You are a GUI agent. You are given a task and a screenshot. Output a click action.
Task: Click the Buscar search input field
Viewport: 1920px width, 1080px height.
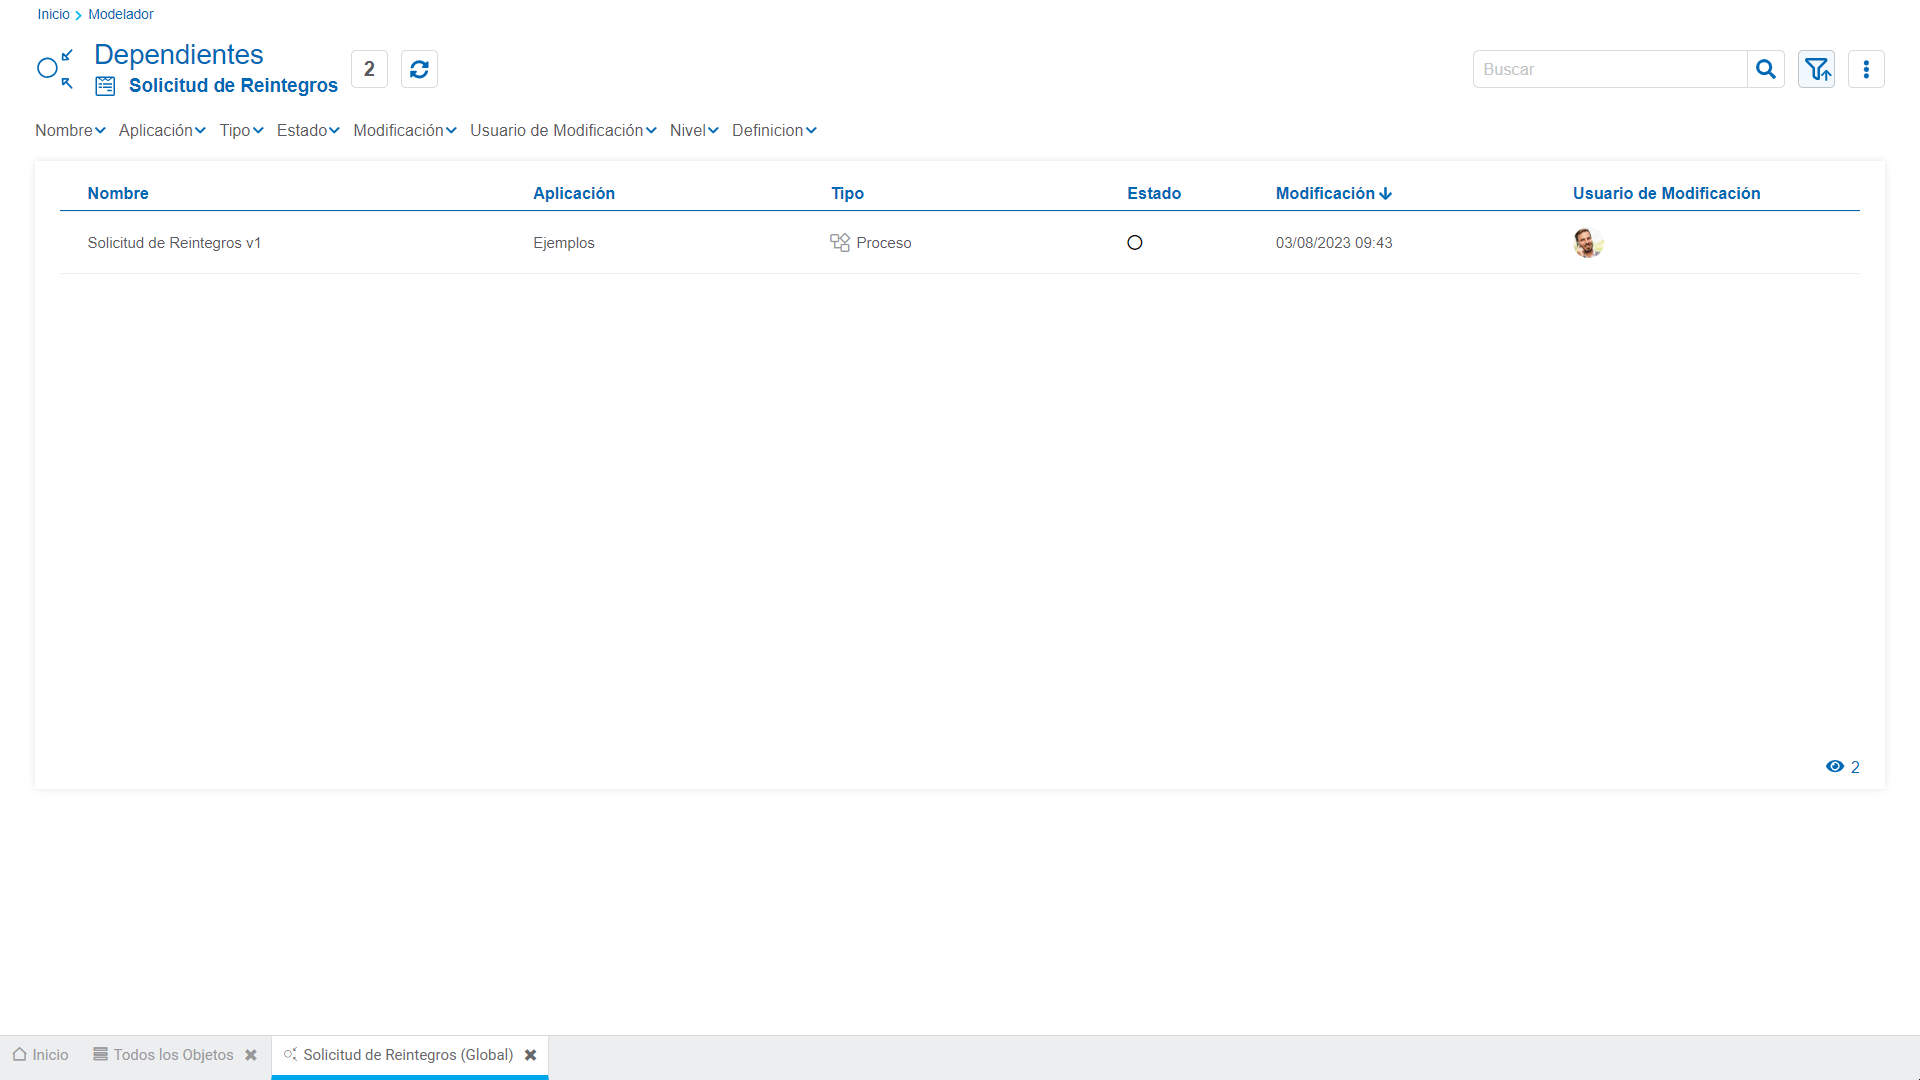[x=1610, y=69]
